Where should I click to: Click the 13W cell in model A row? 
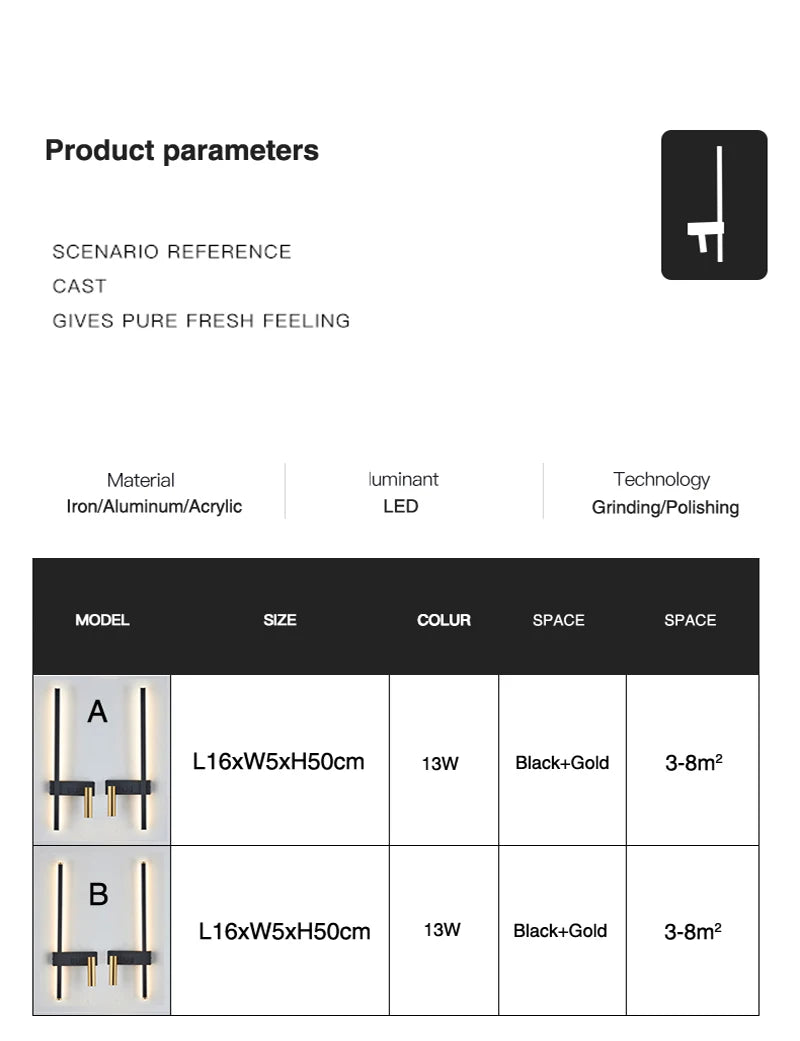click(x=440, y=764)
